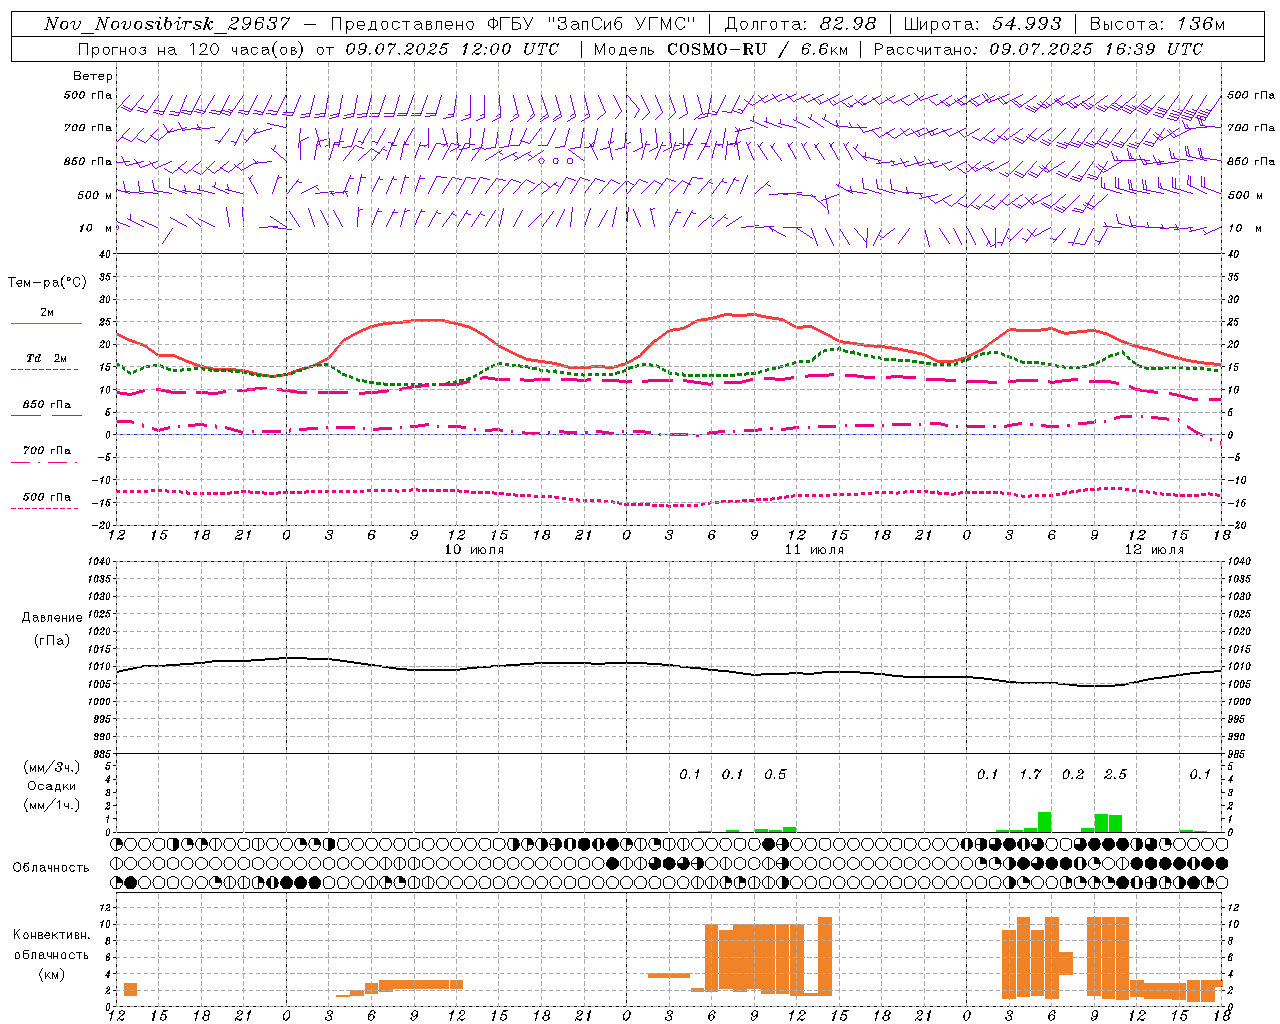1280x1024 pixels.
Task: Click the 'Конвективн.' convective cloud label
Action: 52,935
